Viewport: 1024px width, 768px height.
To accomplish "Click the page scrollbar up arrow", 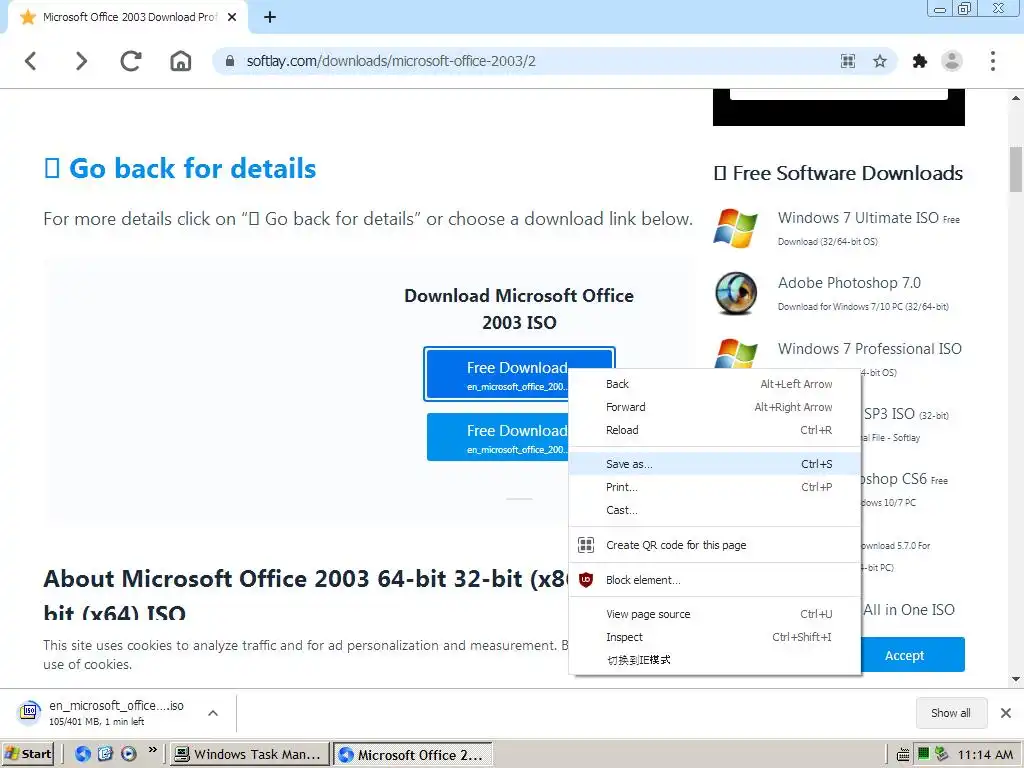I will pos(1016,98).
